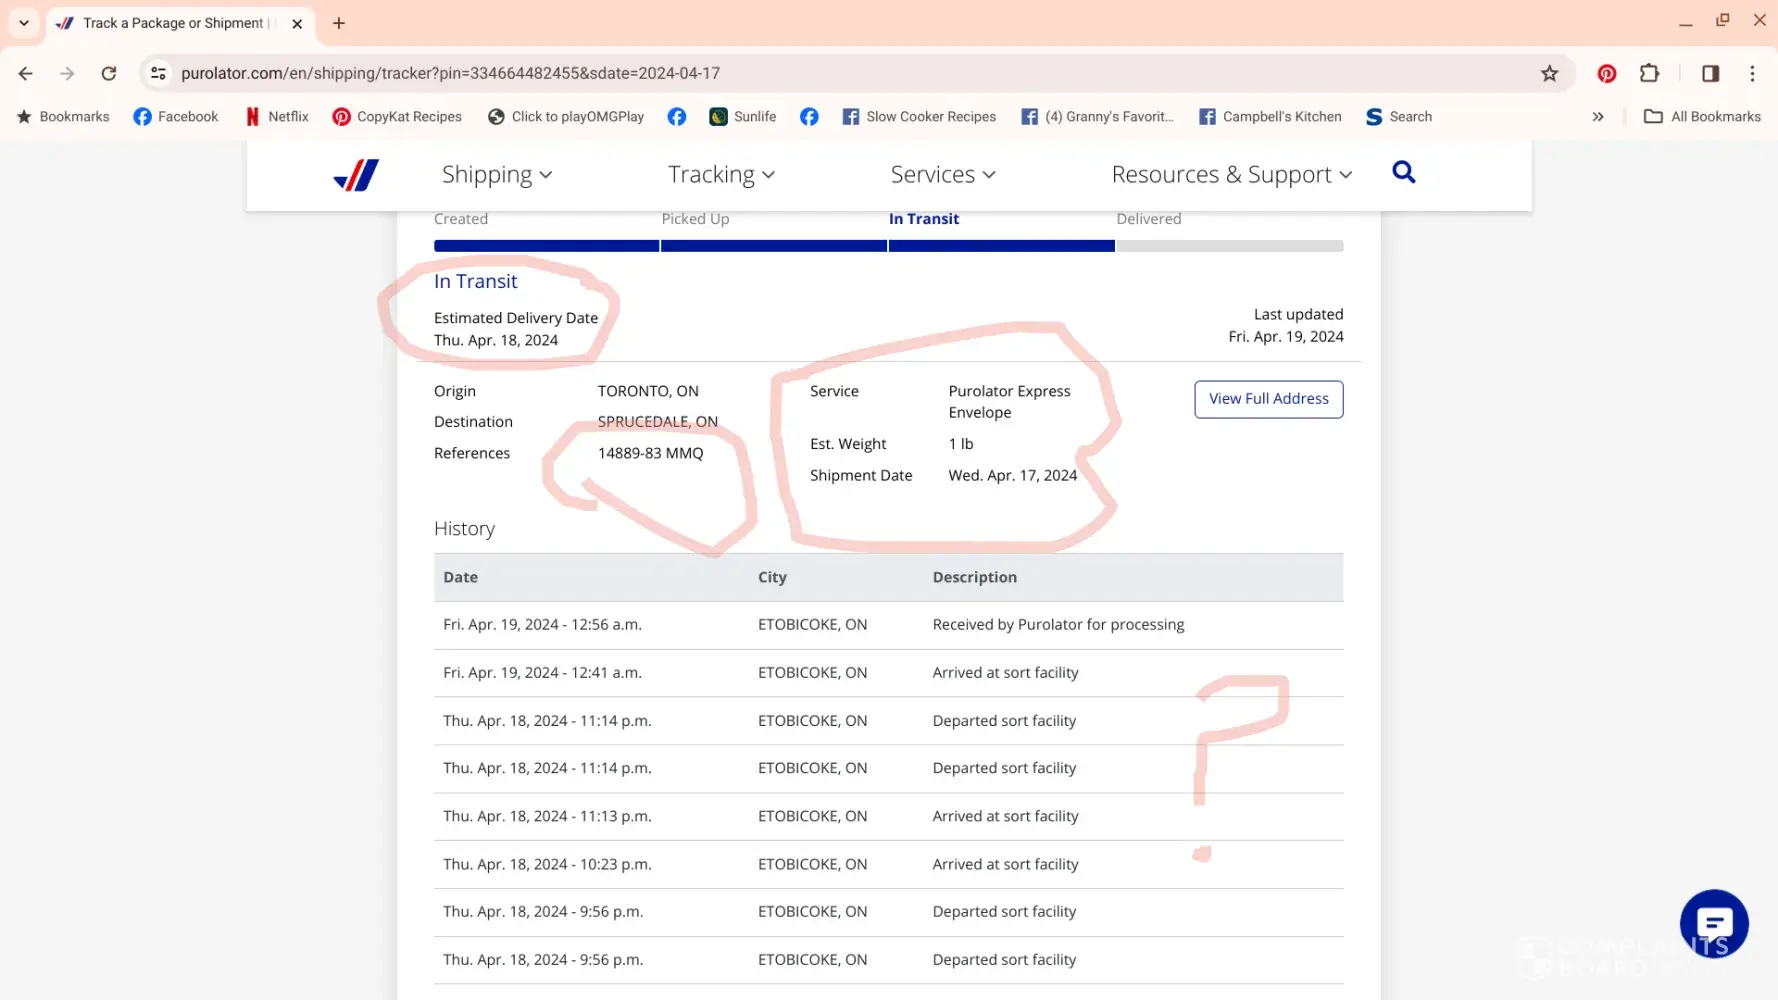
Task: Bookmark this page with the star icon
Action: [1549, 73]
